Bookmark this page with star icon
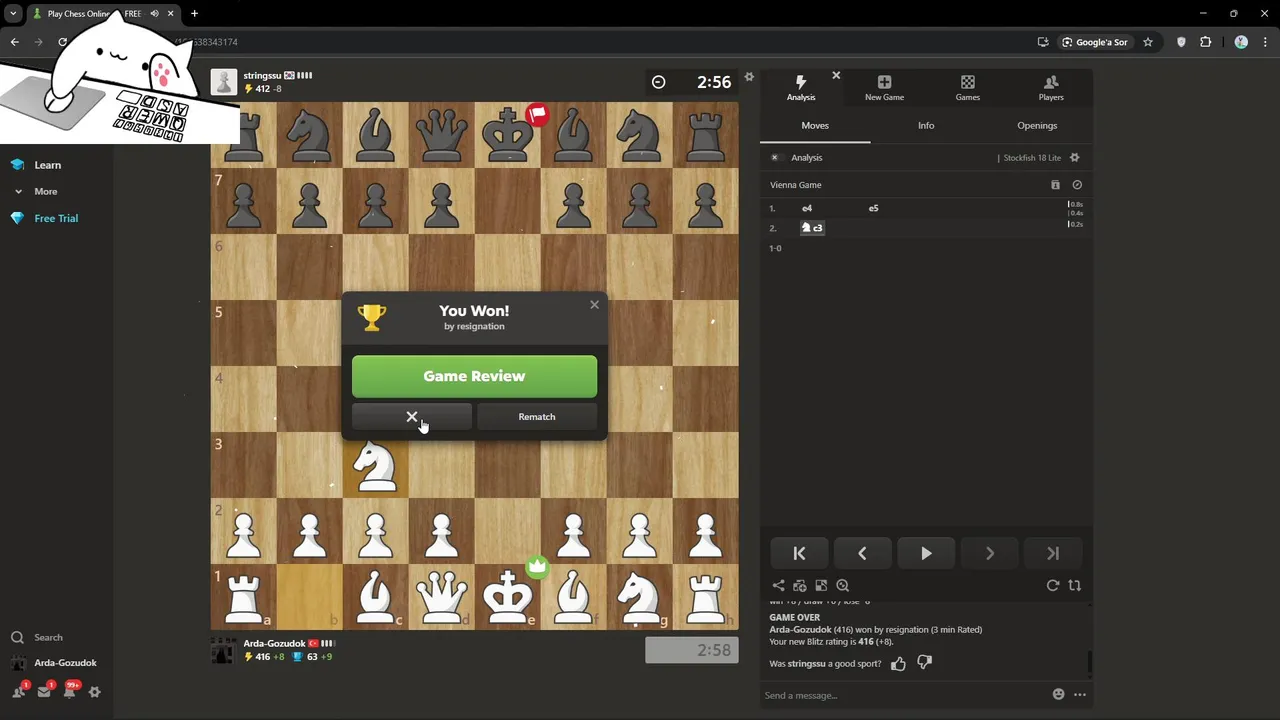The width and height of the screenshot is (1280, 720). coord(1148,42)
